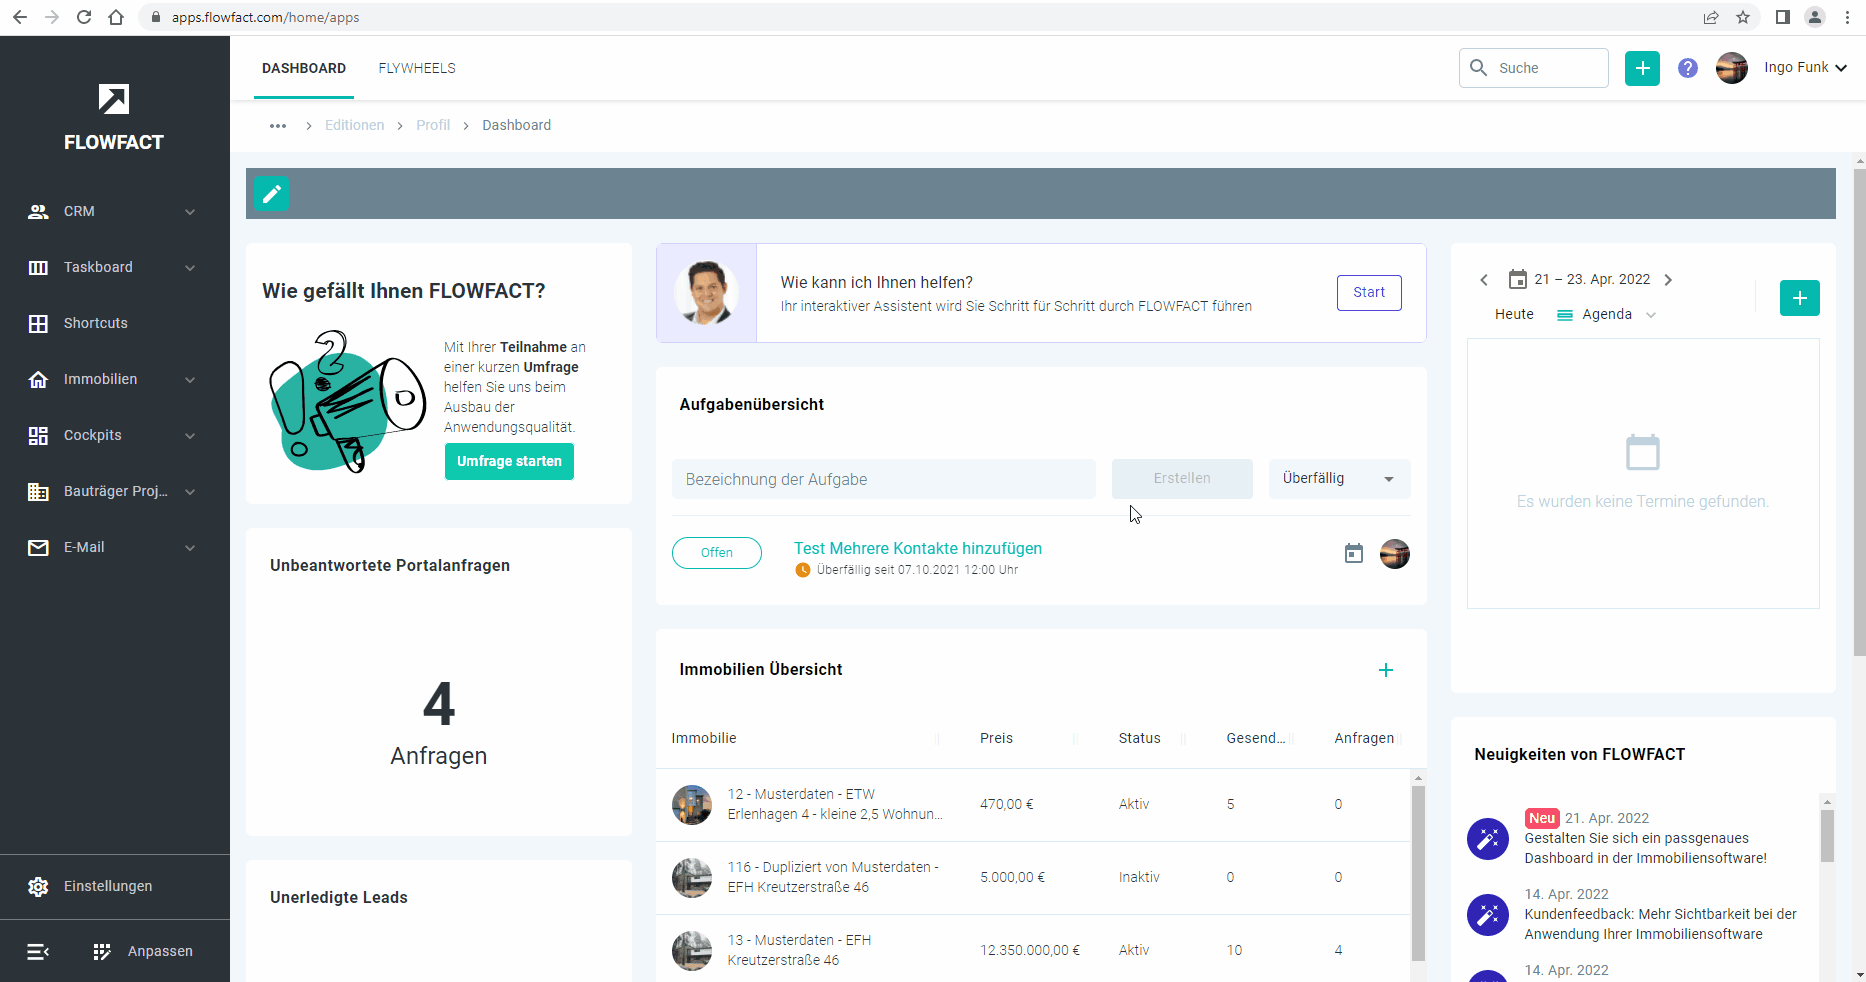The width and height of the screenshot is (1866, 982).
Task: Open the Agenda view dropdown
Action: (x=1607, y=314)
